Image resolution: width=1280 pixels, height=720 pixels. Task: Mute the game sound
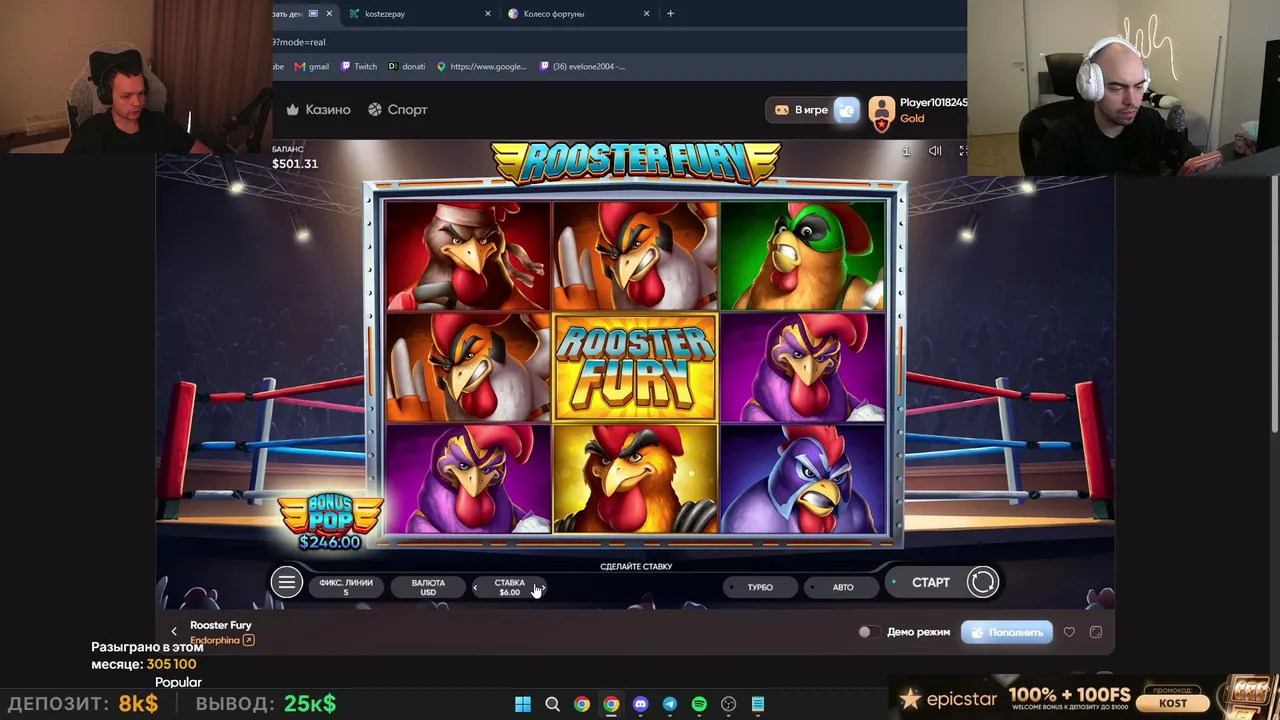935,151
